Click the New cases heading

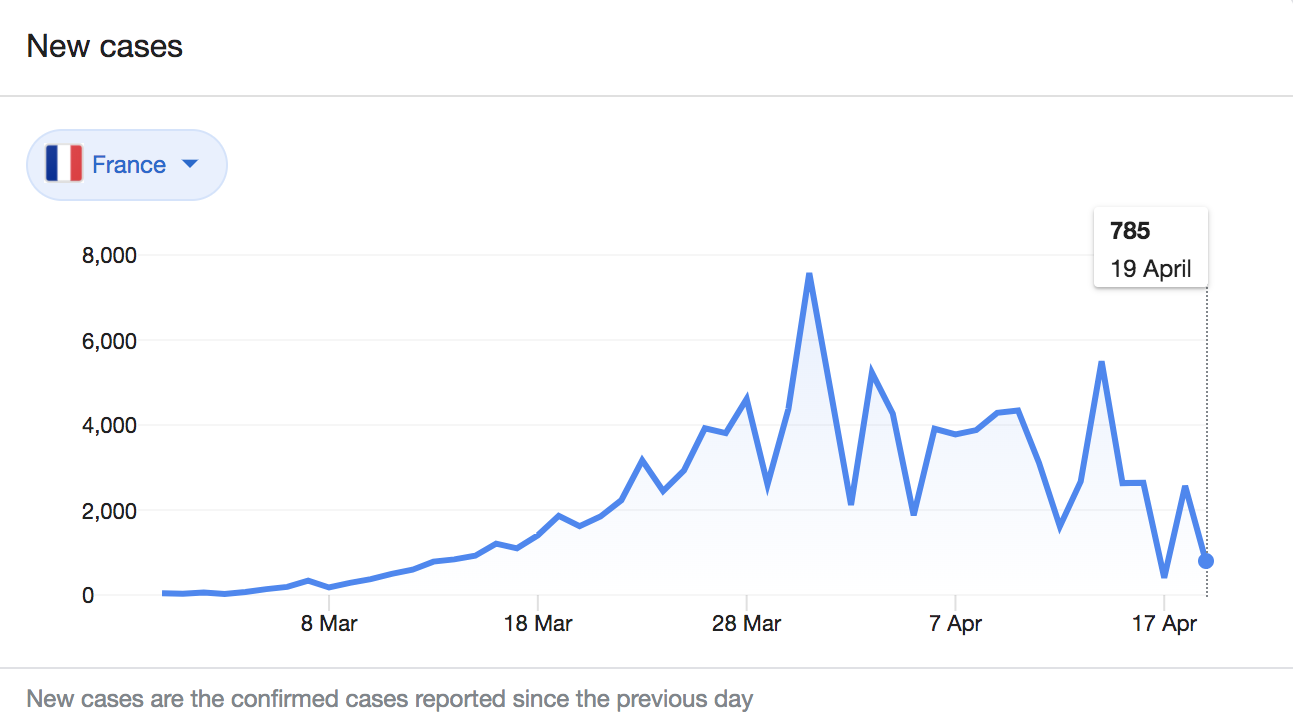(x=105, y=46)
